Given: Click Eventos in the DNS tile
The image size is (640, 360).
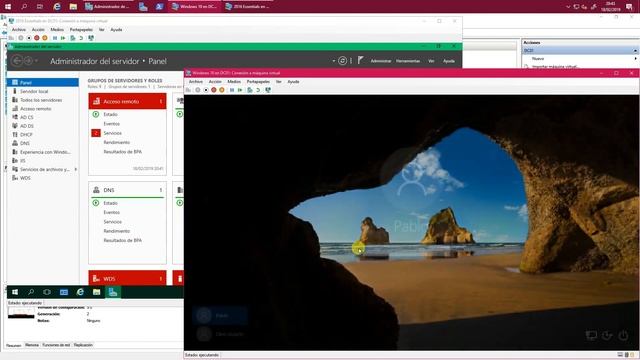Looking at the screenshot, I should [111, 212].
